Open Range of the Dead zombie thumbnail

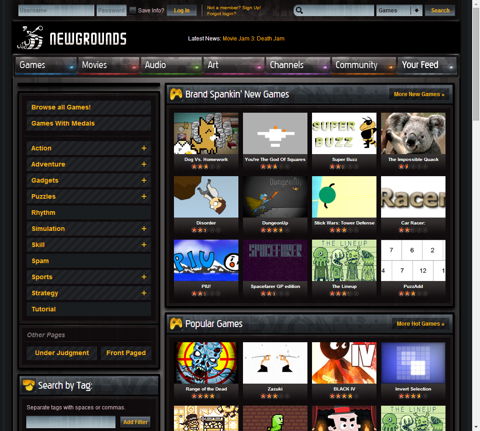pyautogui.click(x=206, y=363)
